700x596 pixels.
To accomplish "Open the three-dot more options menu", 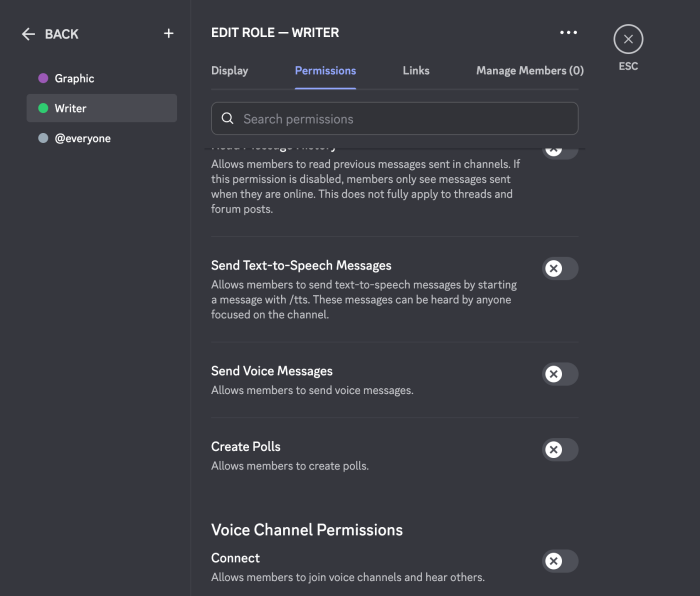I will tap(568, 33).
